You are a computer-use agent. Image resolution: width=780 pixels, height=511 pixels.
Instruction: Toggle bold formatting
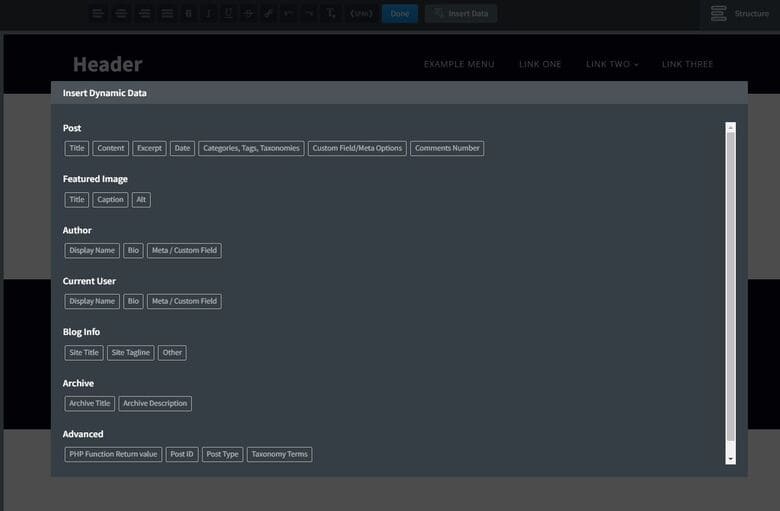click(x=189, y=13)
